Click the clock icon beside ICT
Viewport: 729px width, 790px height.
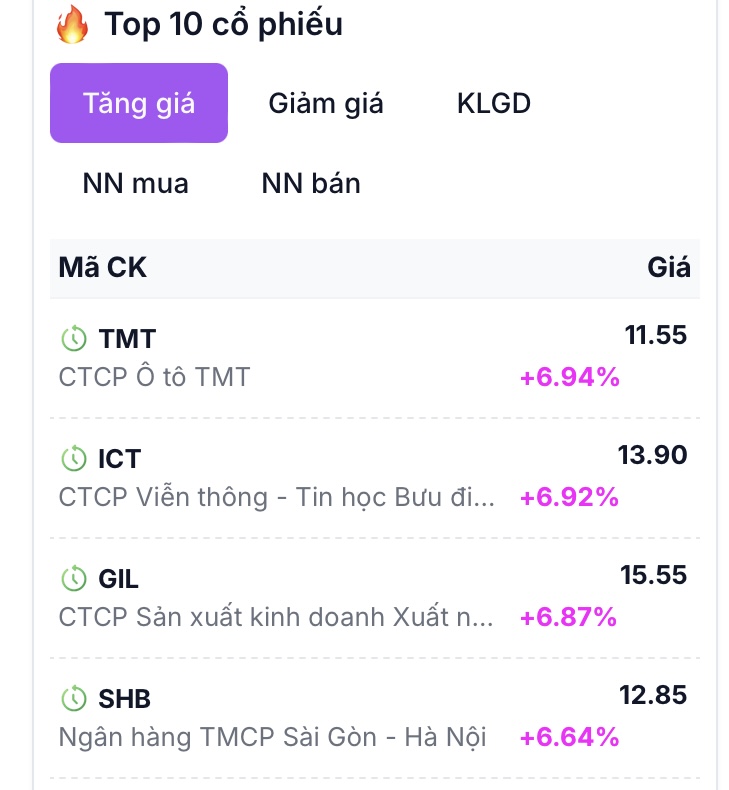(x=73, y=459)
